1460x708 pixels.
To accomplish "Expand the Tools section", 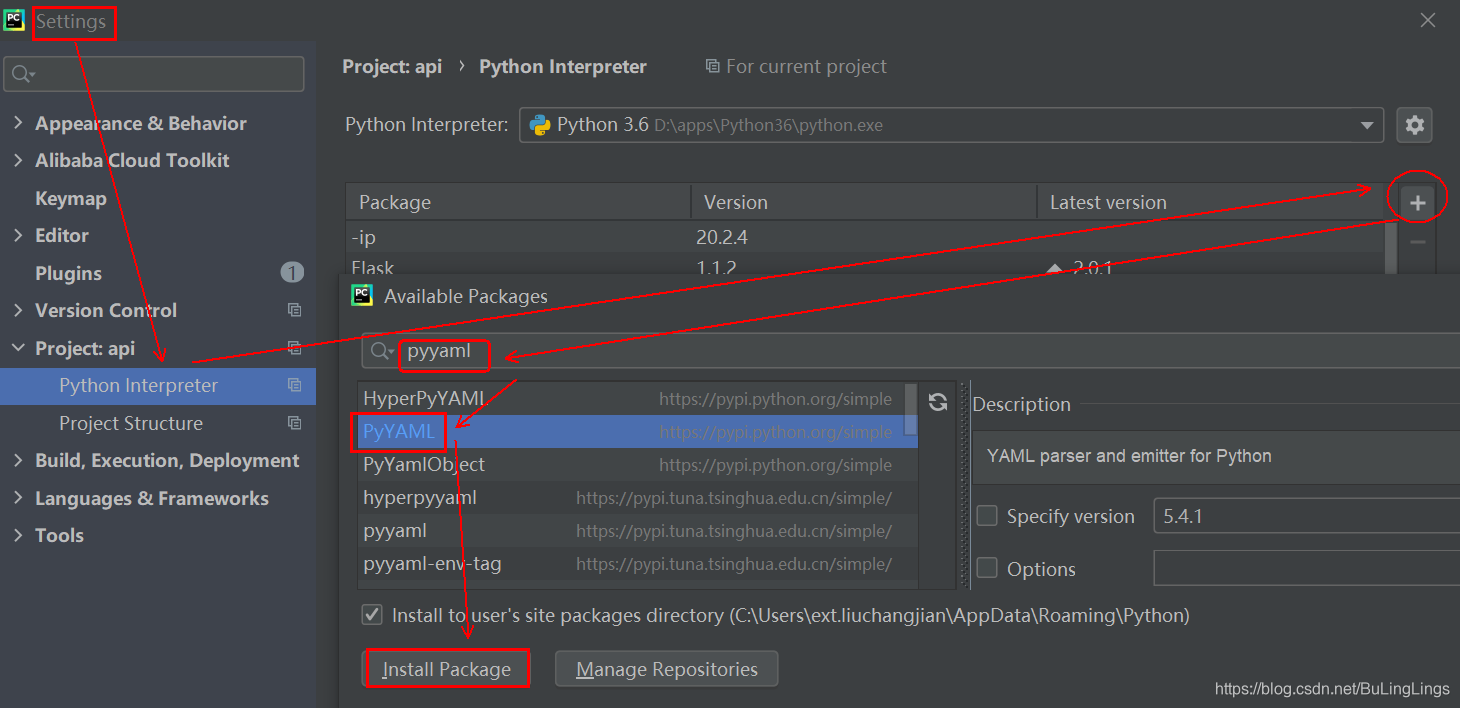I will click(x=18, y=535).
